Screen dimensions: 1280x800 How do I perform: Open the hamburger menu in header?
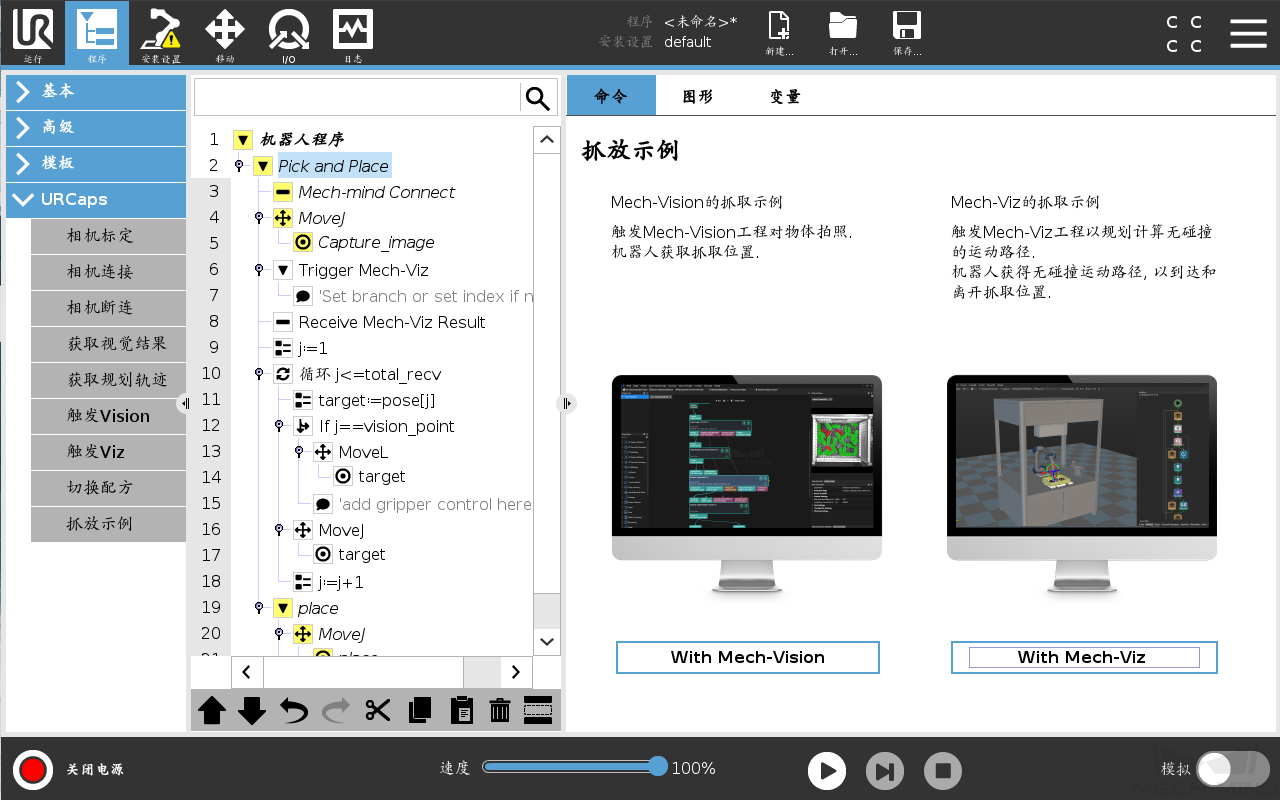[1248, 33]
